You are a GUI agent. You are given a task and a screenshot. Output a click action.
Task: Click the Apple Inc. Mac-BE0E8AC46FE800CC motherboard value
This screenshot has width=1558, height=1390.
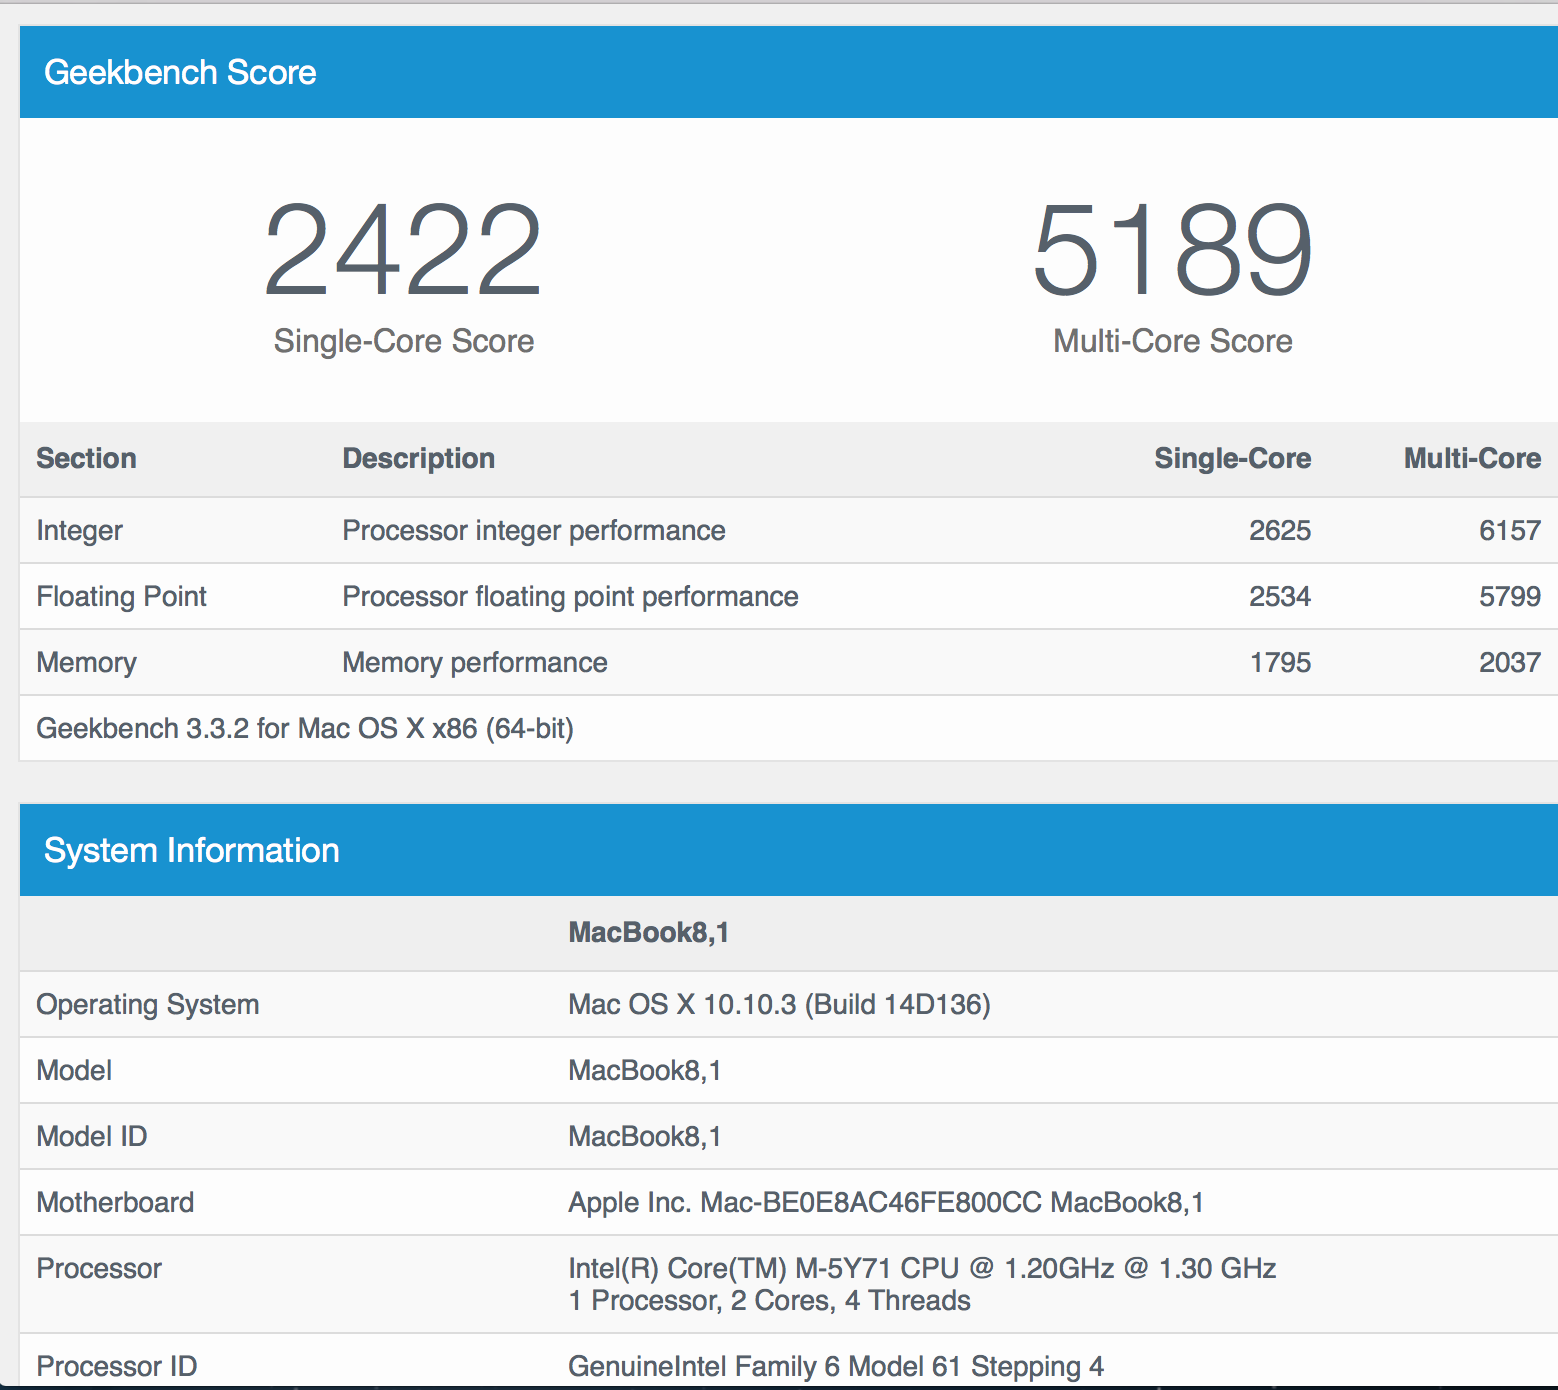tap(886, 1203)
